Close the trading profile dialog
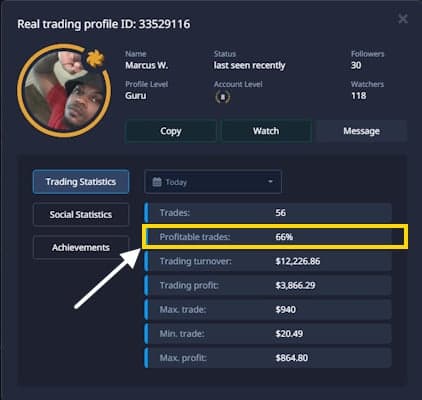The width and height of the screenshot is (422, 400). point(403,19)
